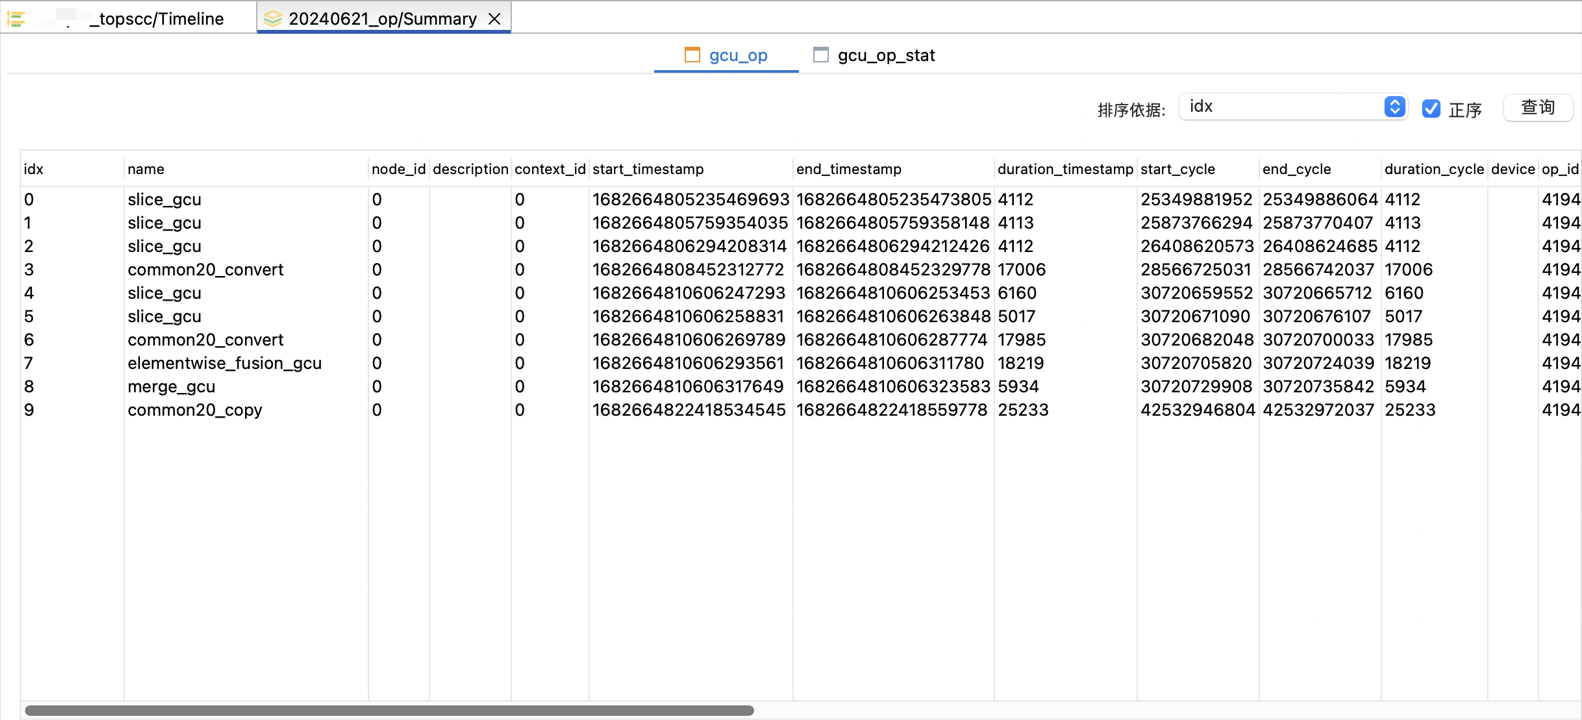Open the sort-by idx dropdown

[x=1293, y=107]
